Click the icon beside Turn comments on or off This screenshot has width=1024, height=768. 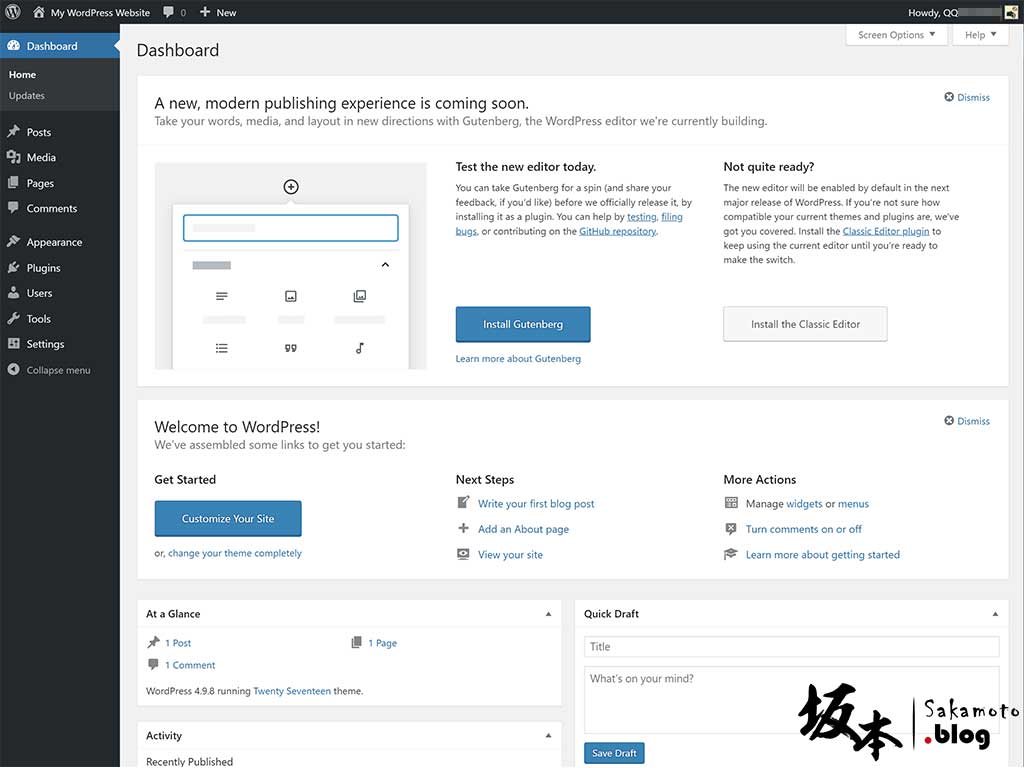pos(731,528)
